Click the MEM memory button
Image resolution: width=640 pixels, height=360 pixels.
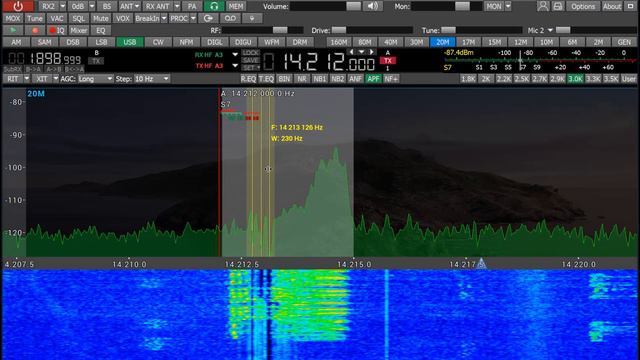point(236,6)
